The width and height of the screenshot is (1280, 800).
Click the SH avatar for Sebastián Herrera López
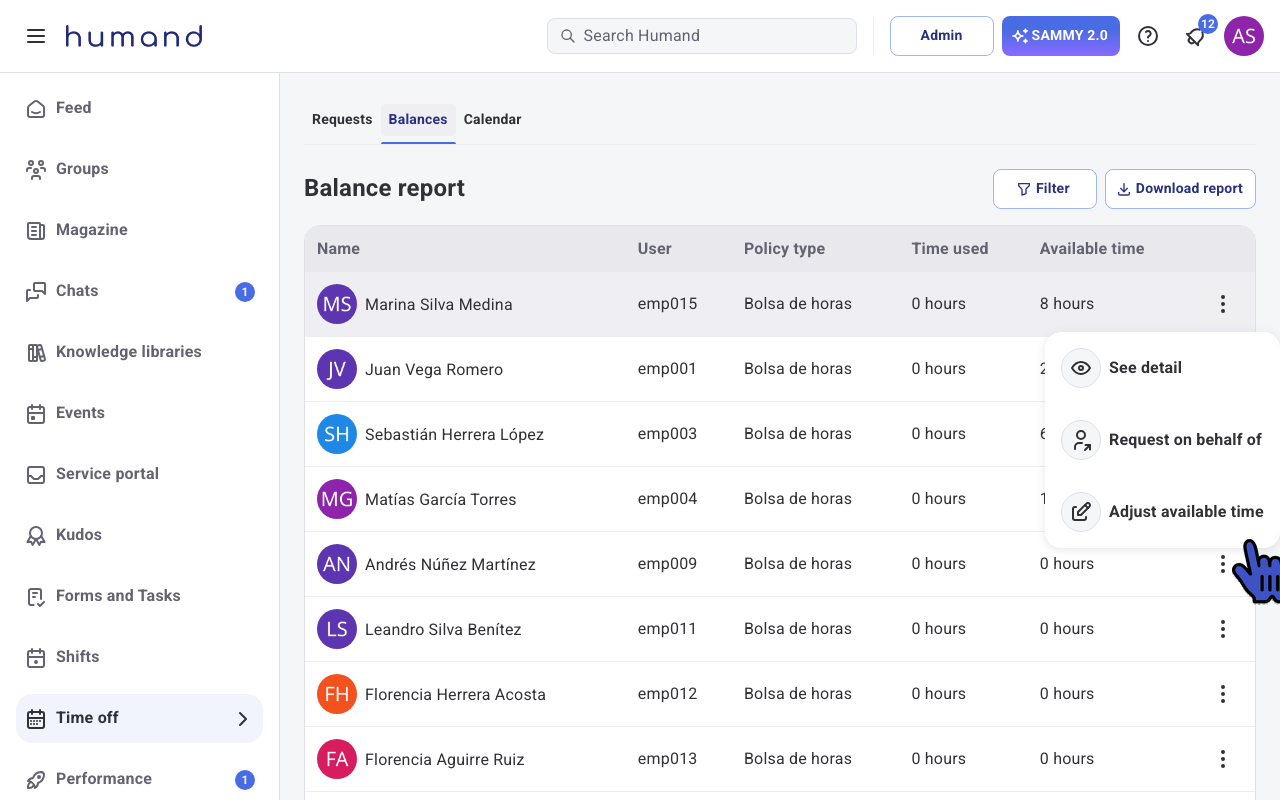pos(337,434)
